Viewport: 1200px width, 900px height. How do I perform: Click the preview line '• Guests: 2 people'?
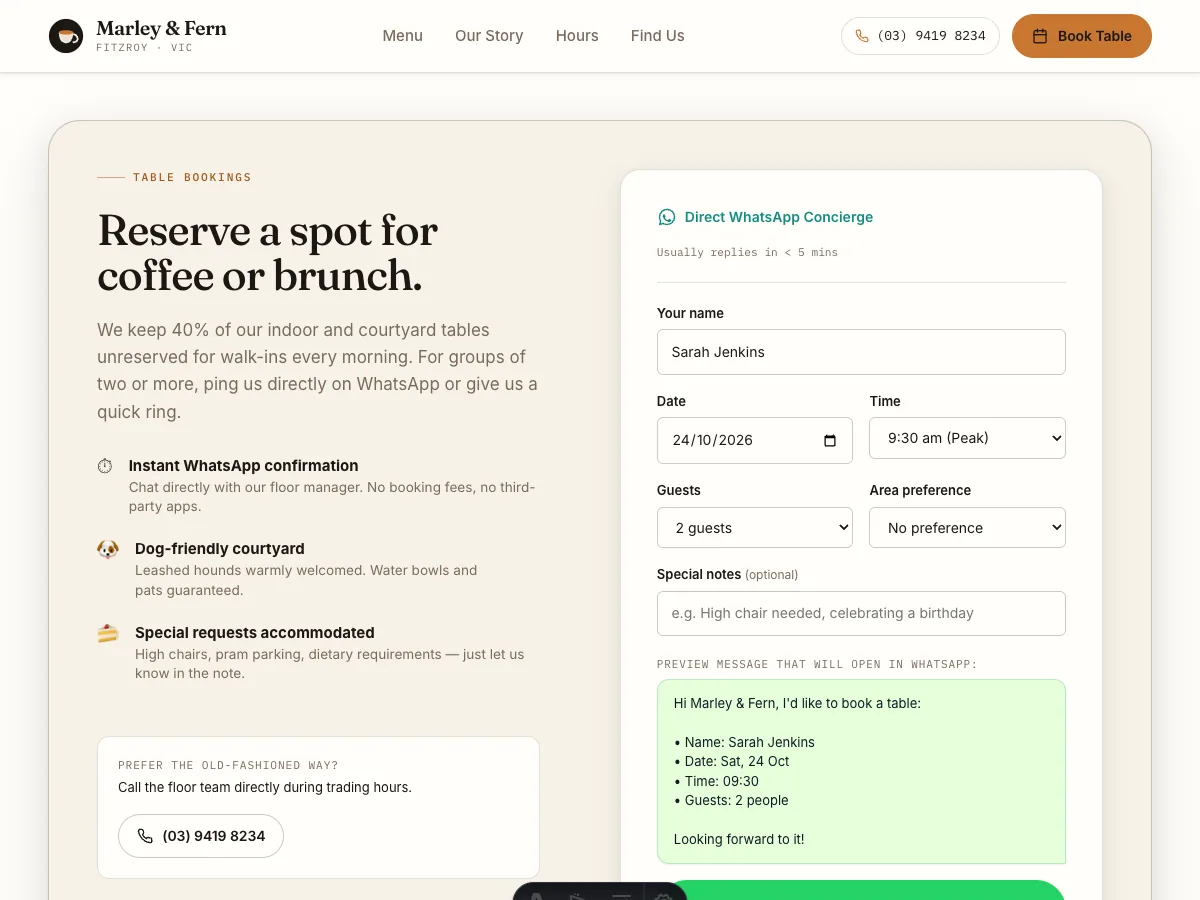pyautogui.click(x=731, y=800)
